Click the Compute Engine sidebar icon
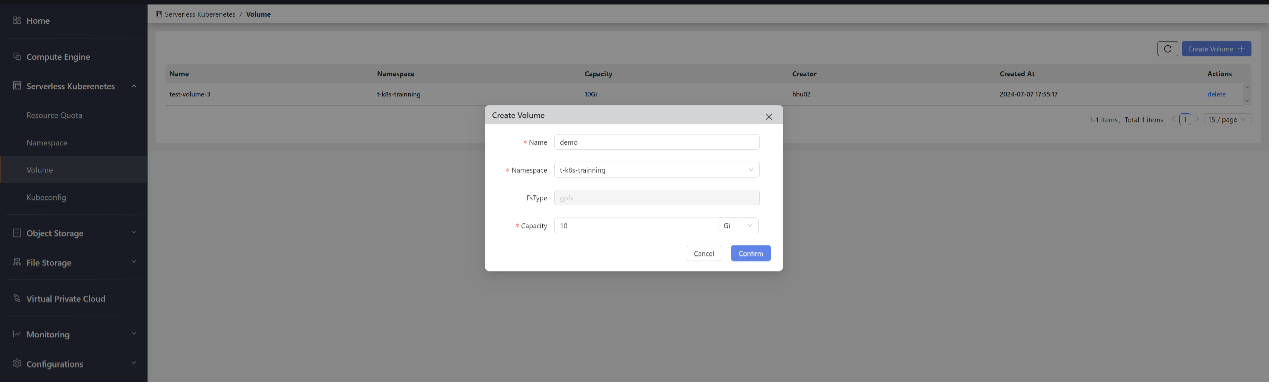The image size is (1274, 385). [x=17, y=57]
